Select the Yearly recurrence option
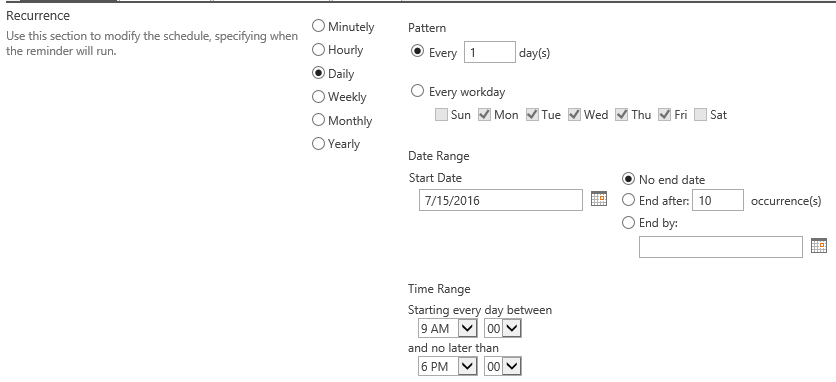Image resolution: width=836 pixels, height=382 pixels. point(318,144)
